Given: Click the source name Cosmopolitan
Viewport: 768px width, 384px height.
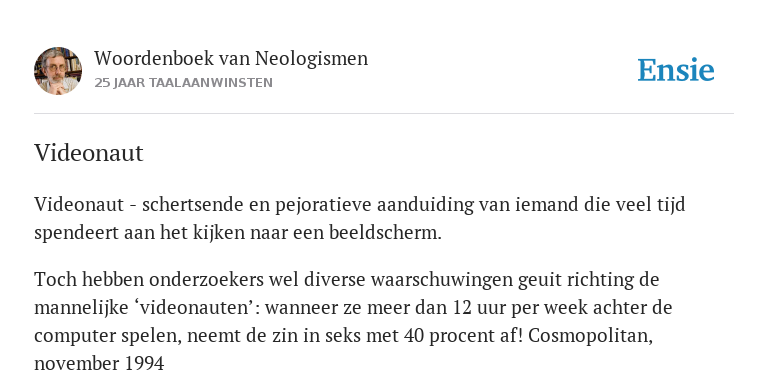Looking at the screenshot, I should [590, 337].
